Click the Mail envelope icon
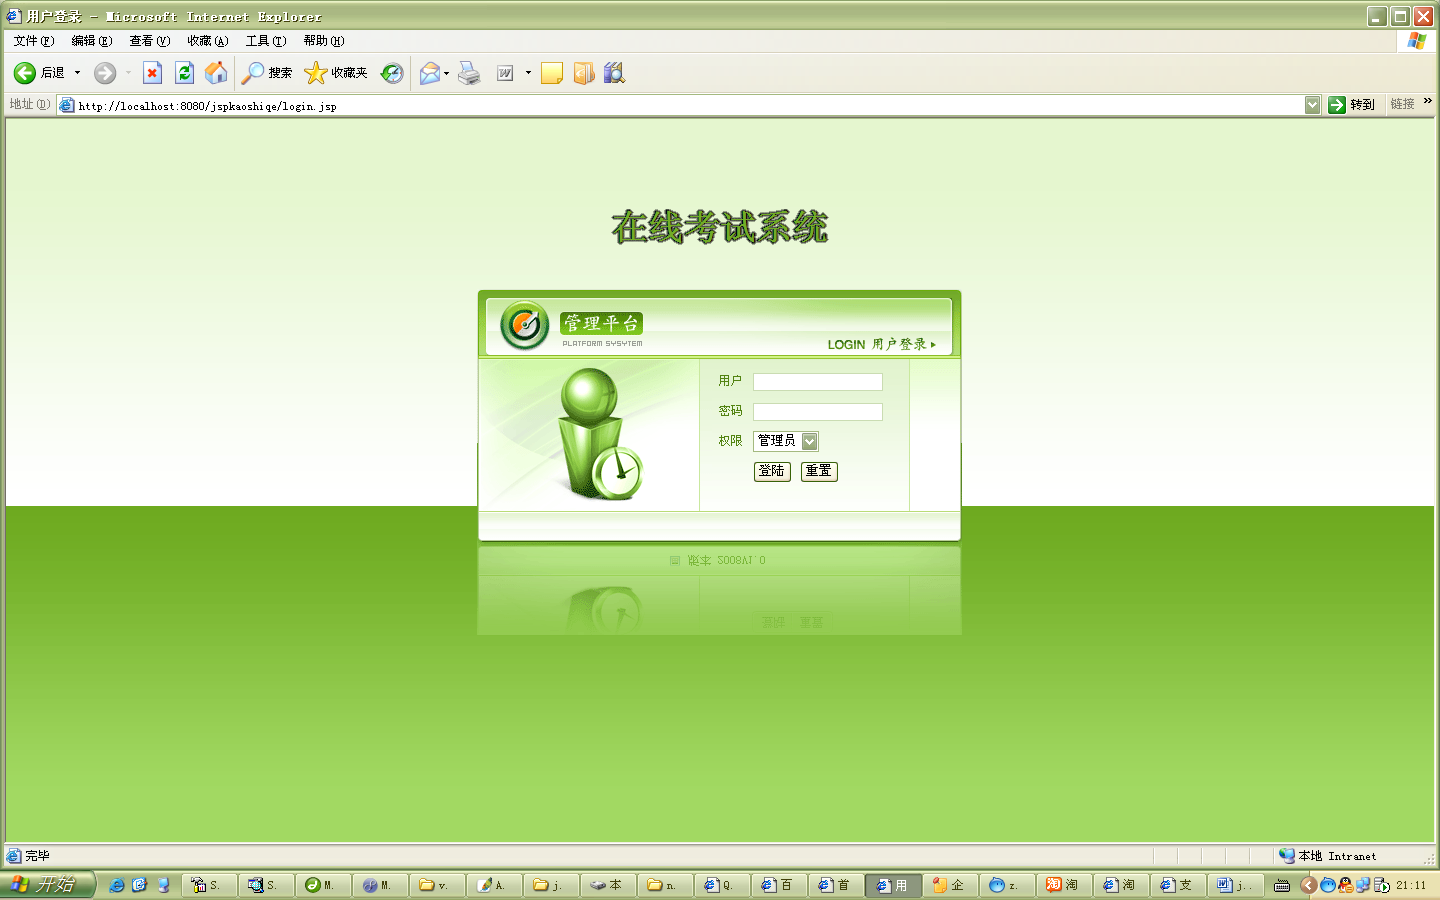 point(429,73)
